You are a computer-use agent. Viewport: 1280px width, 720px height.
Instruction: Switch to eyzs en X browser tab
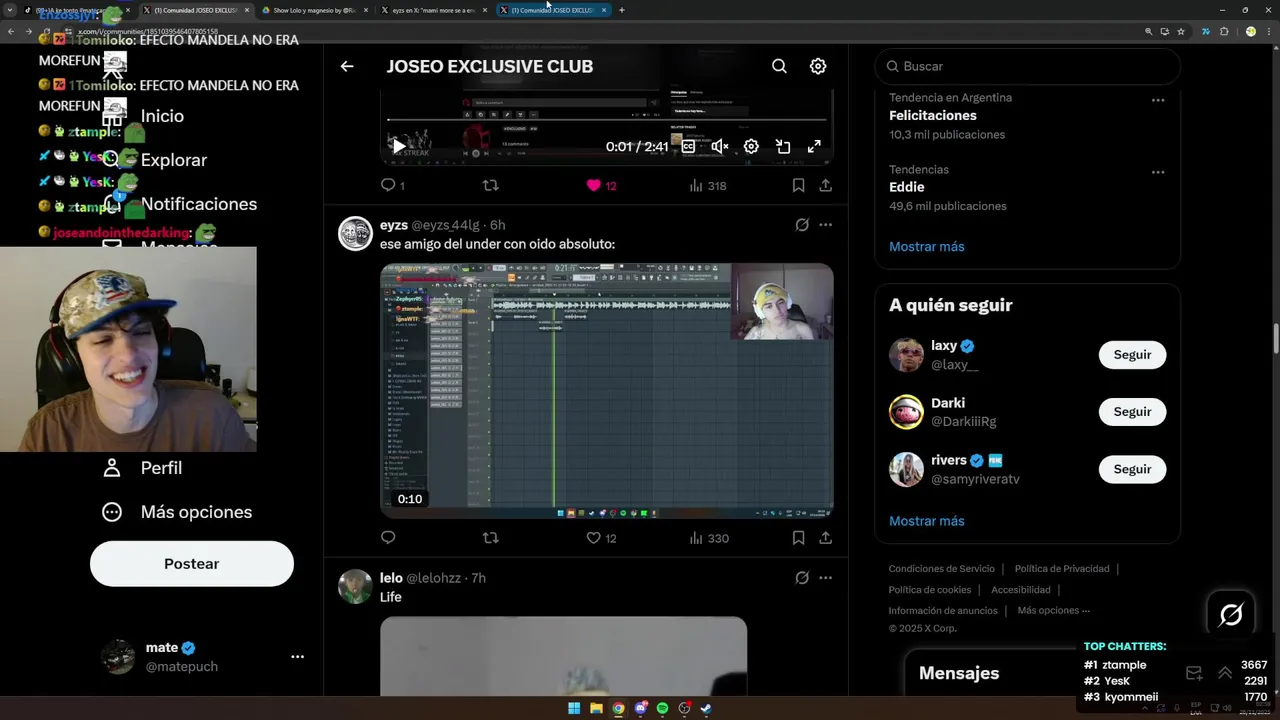[433, 10]
